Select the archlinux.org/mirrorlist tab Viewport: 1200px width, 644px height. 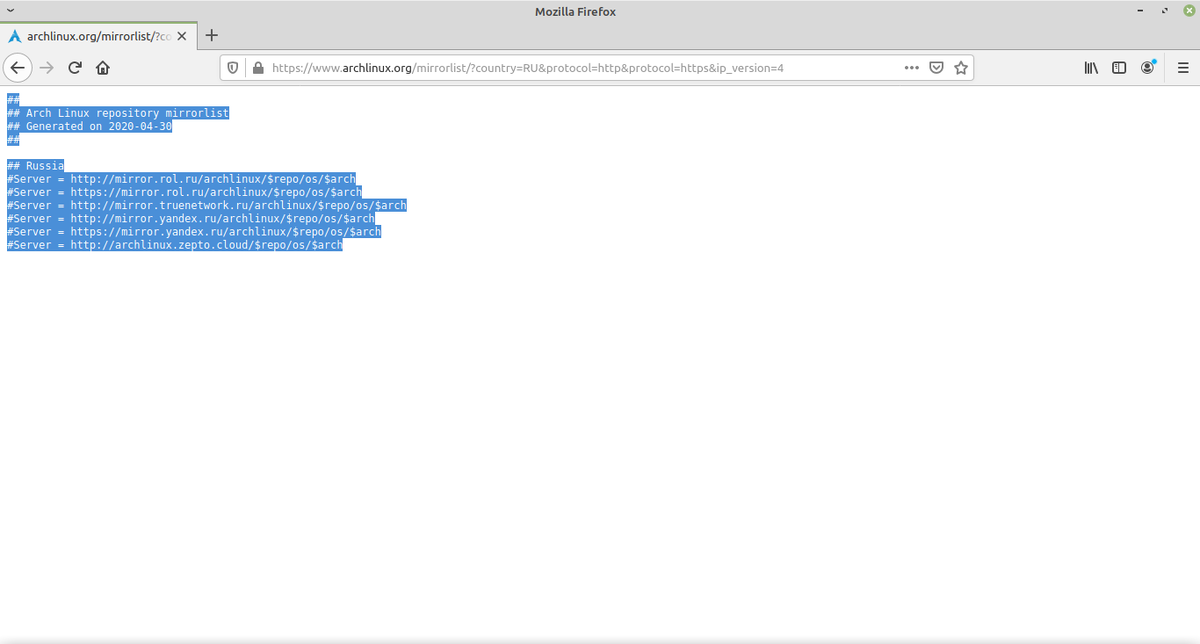pyautogui.click(x=98, y=36)
